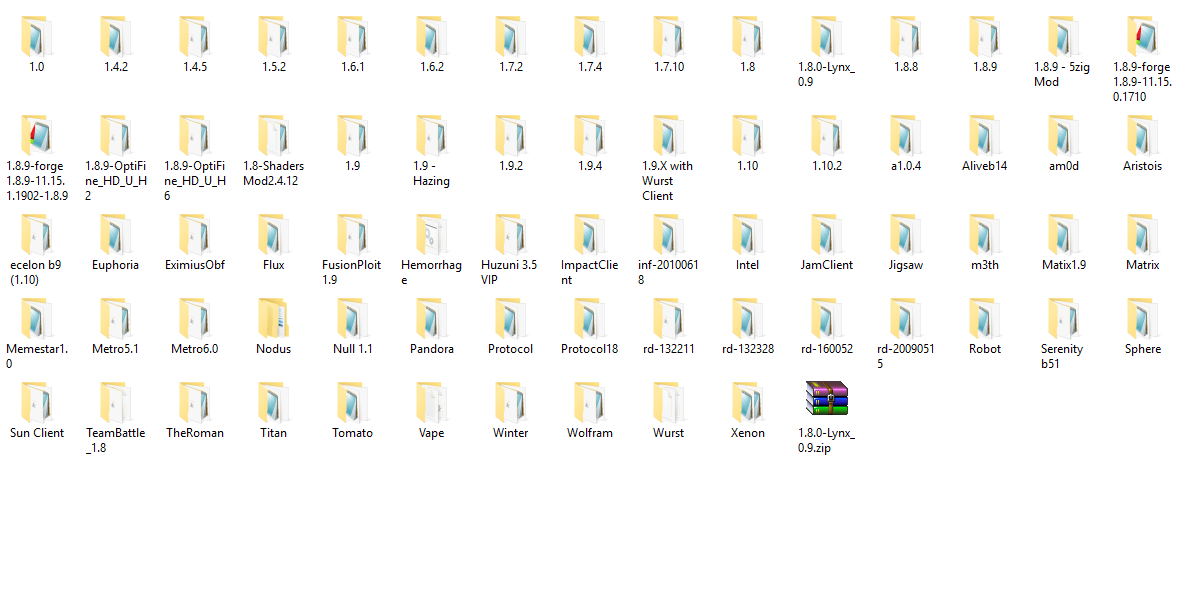
Task: Click the rd-160052 folder icon
Action: pyautogui.click(x=827, y=318)
